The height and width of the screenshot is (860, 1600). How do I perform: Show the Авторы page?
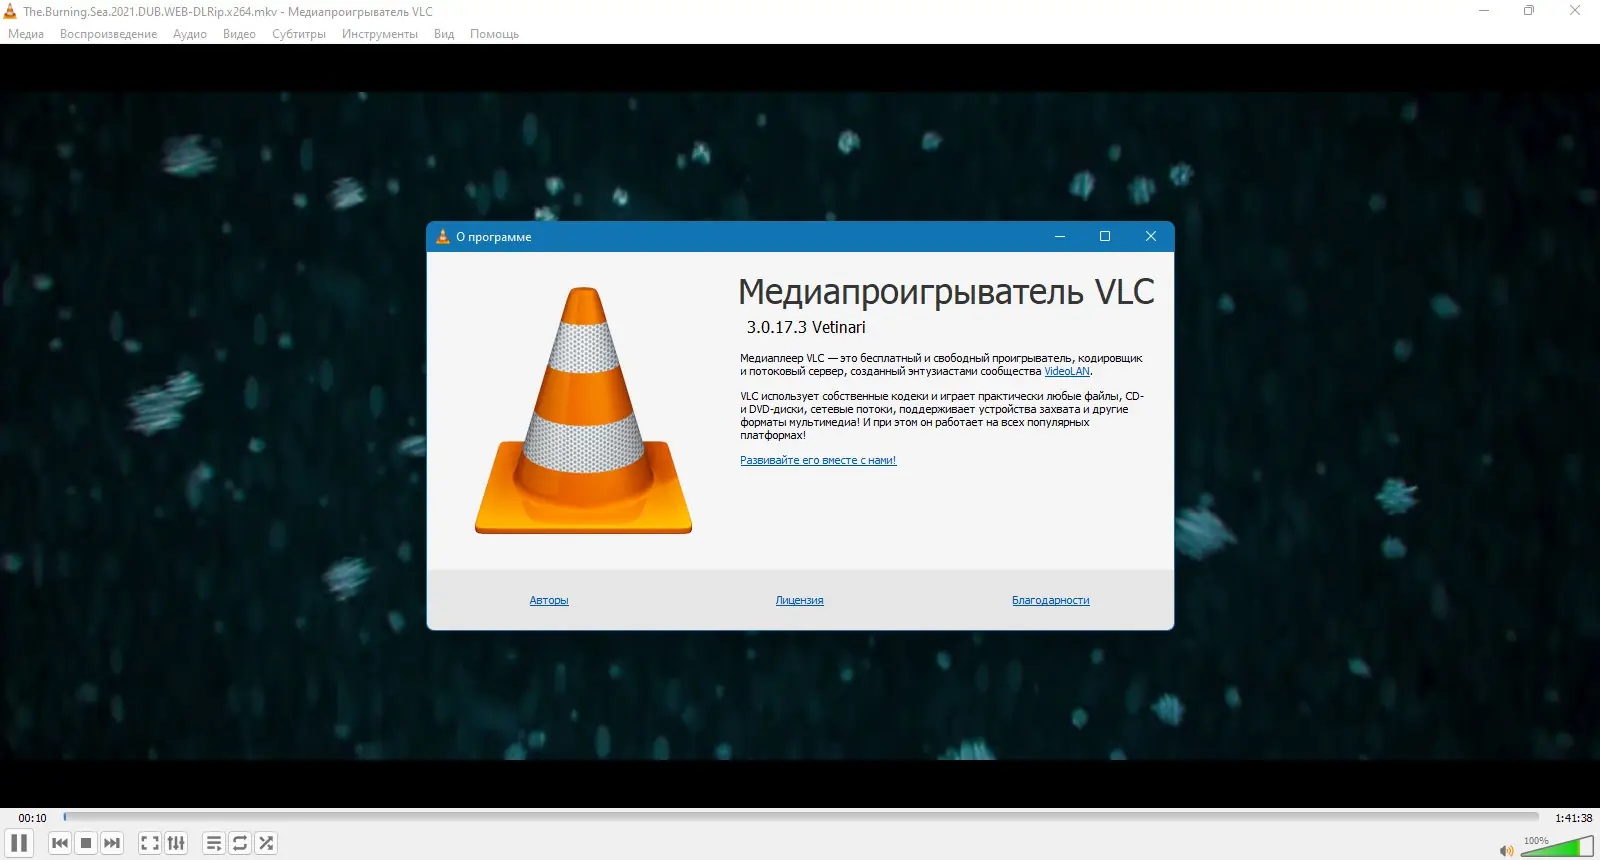(549, 600)
